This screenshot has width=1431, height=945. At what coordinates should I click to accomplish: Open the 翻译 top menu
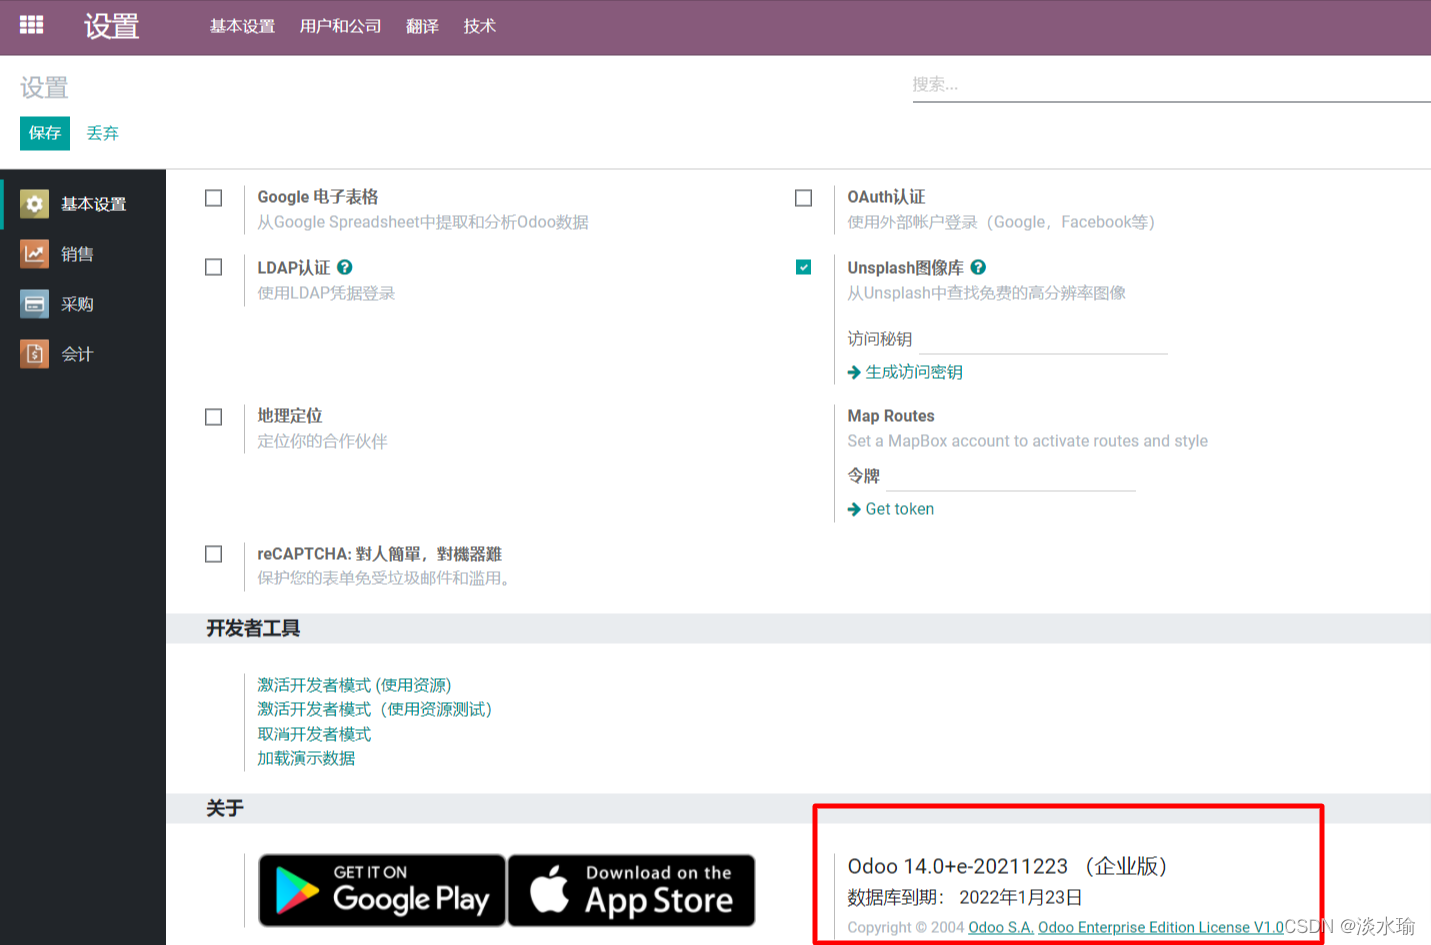(422, 26)
